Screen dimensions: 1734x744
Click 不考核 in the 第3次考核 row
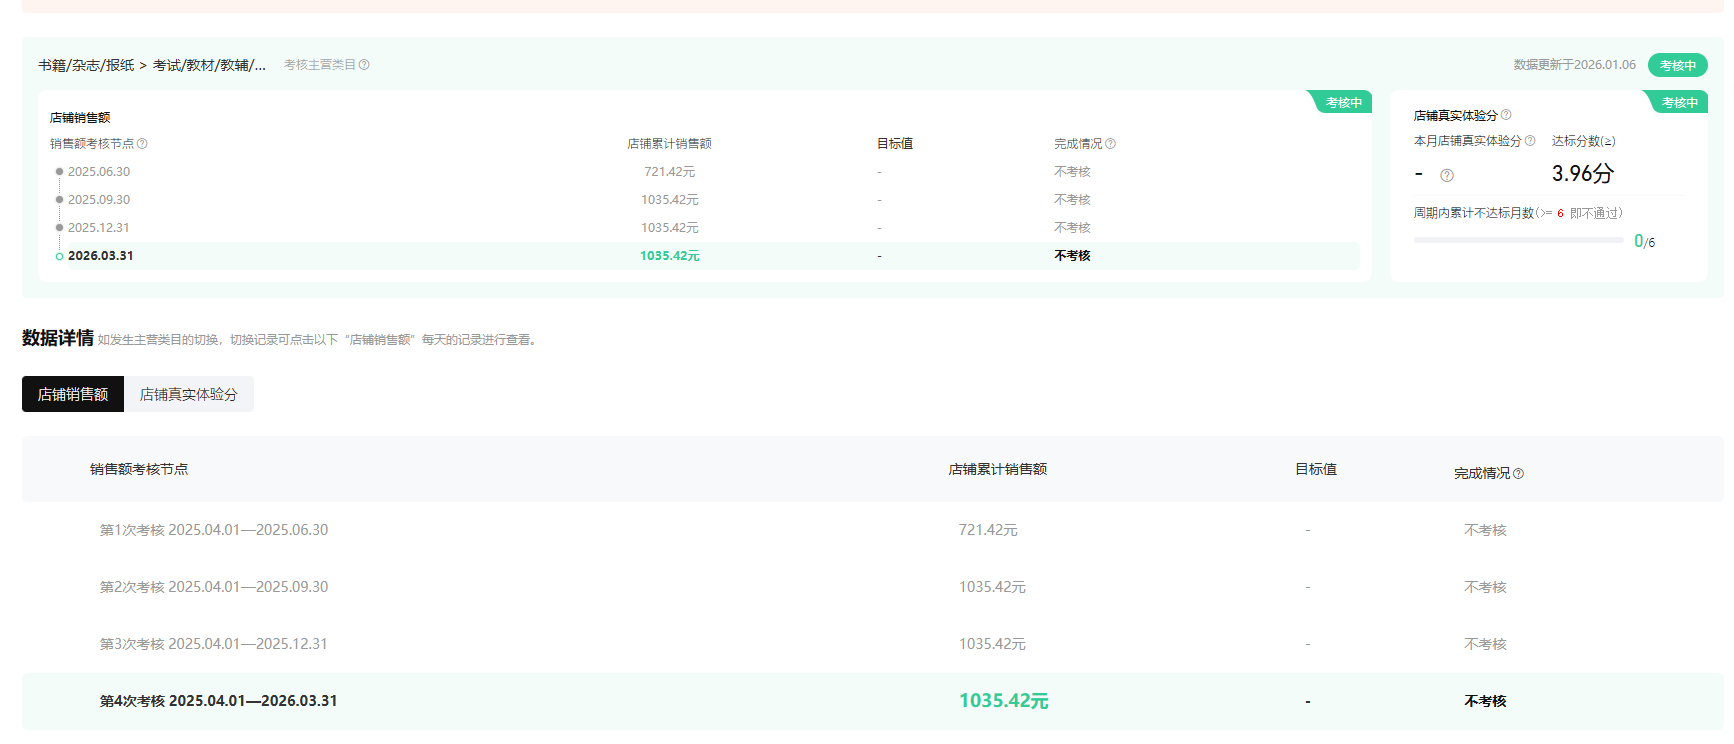(x=1485, y=644)
